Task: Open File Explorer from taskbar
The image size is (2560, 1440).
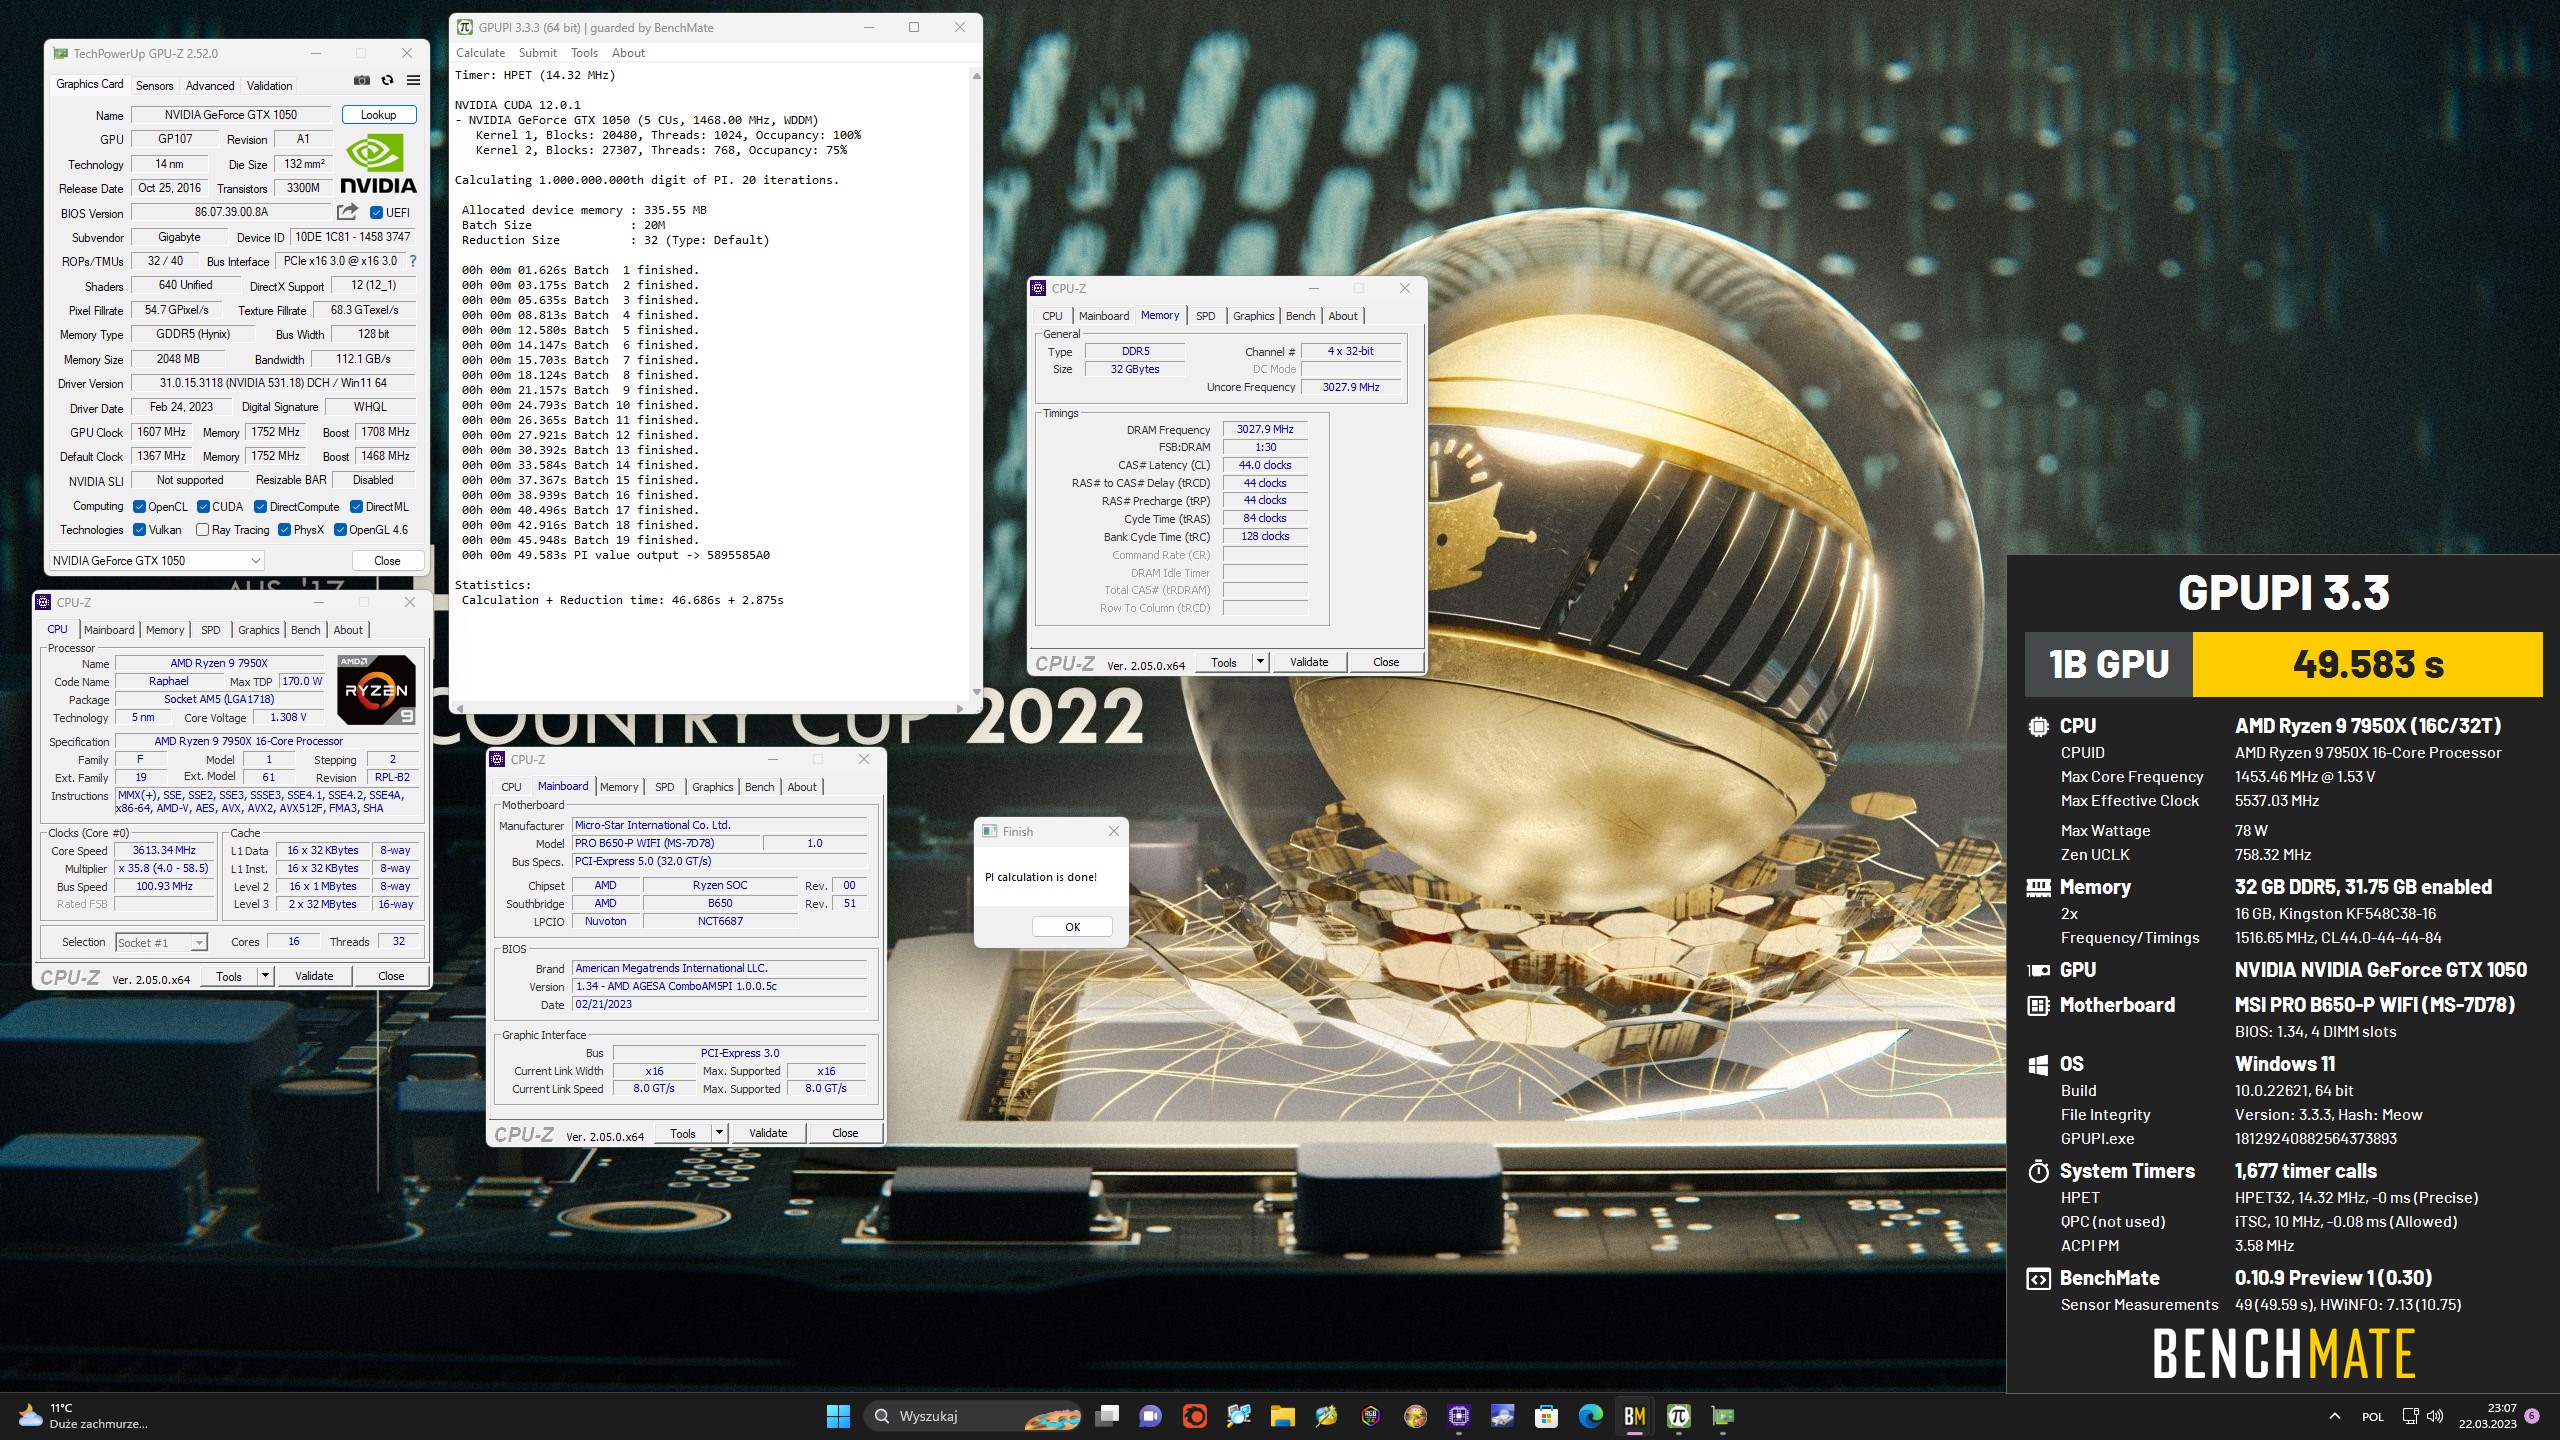Action: (1283, 1416)
